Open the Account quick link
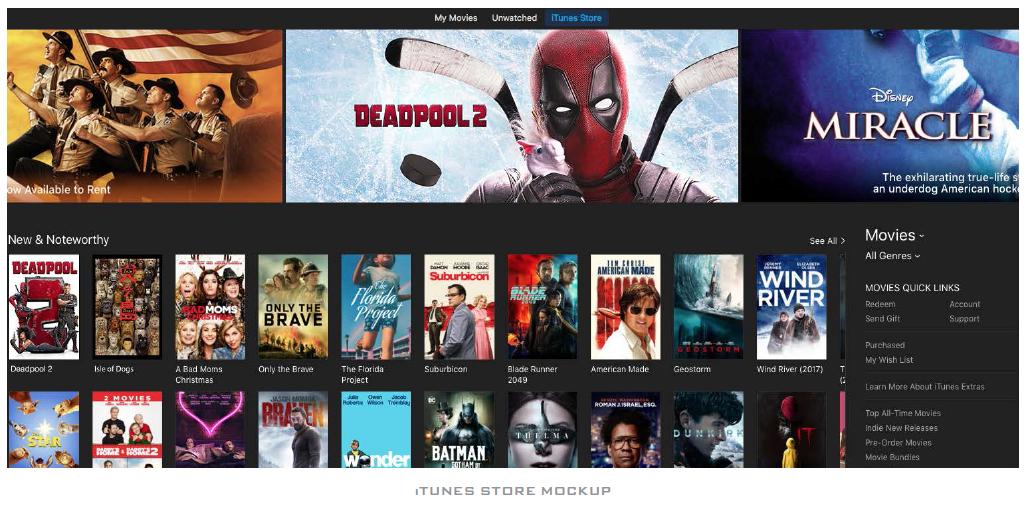The image size is (1033, 506). [x=964, y=304]
